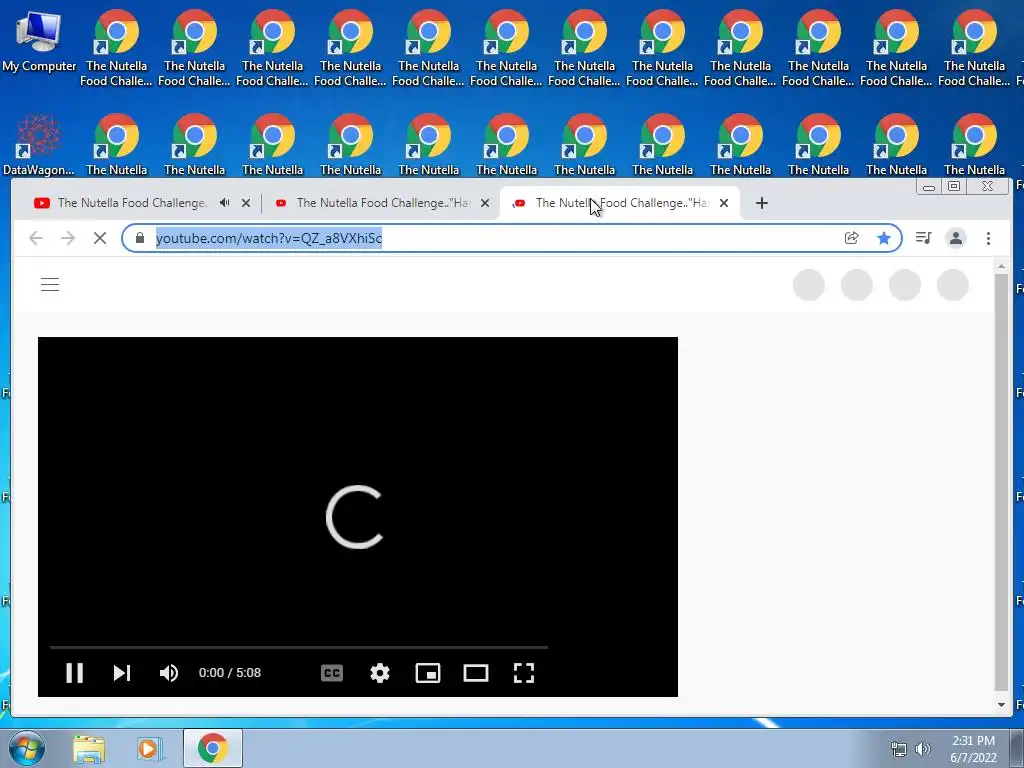Restore down the Chrome window
This screenshot has height=768, width=1024.
pyautogui.click(x=954, y=187)
